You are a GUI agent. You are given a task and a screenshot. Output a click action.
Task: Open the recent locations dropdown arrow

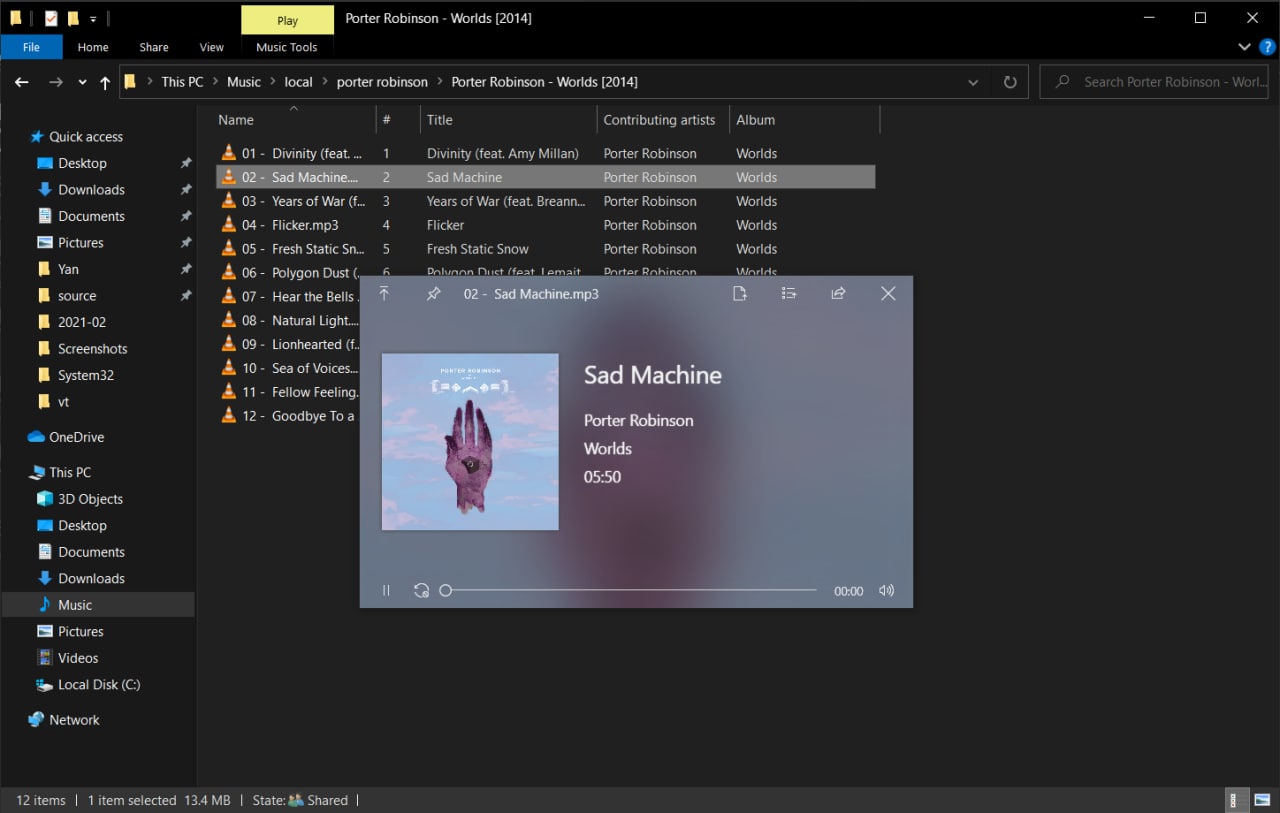coord(82,83)
